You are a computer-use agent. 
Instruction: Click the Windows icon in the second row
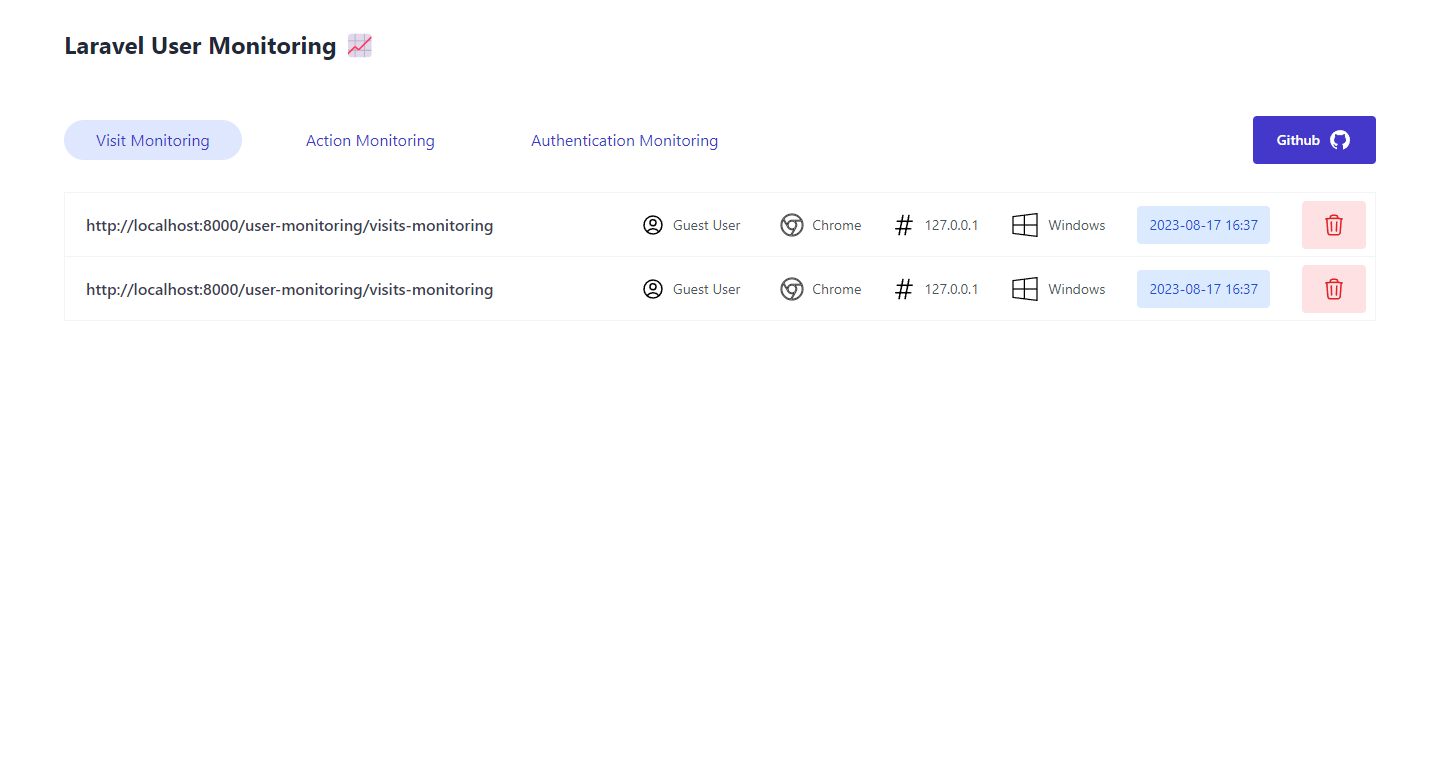point(1025,289)
